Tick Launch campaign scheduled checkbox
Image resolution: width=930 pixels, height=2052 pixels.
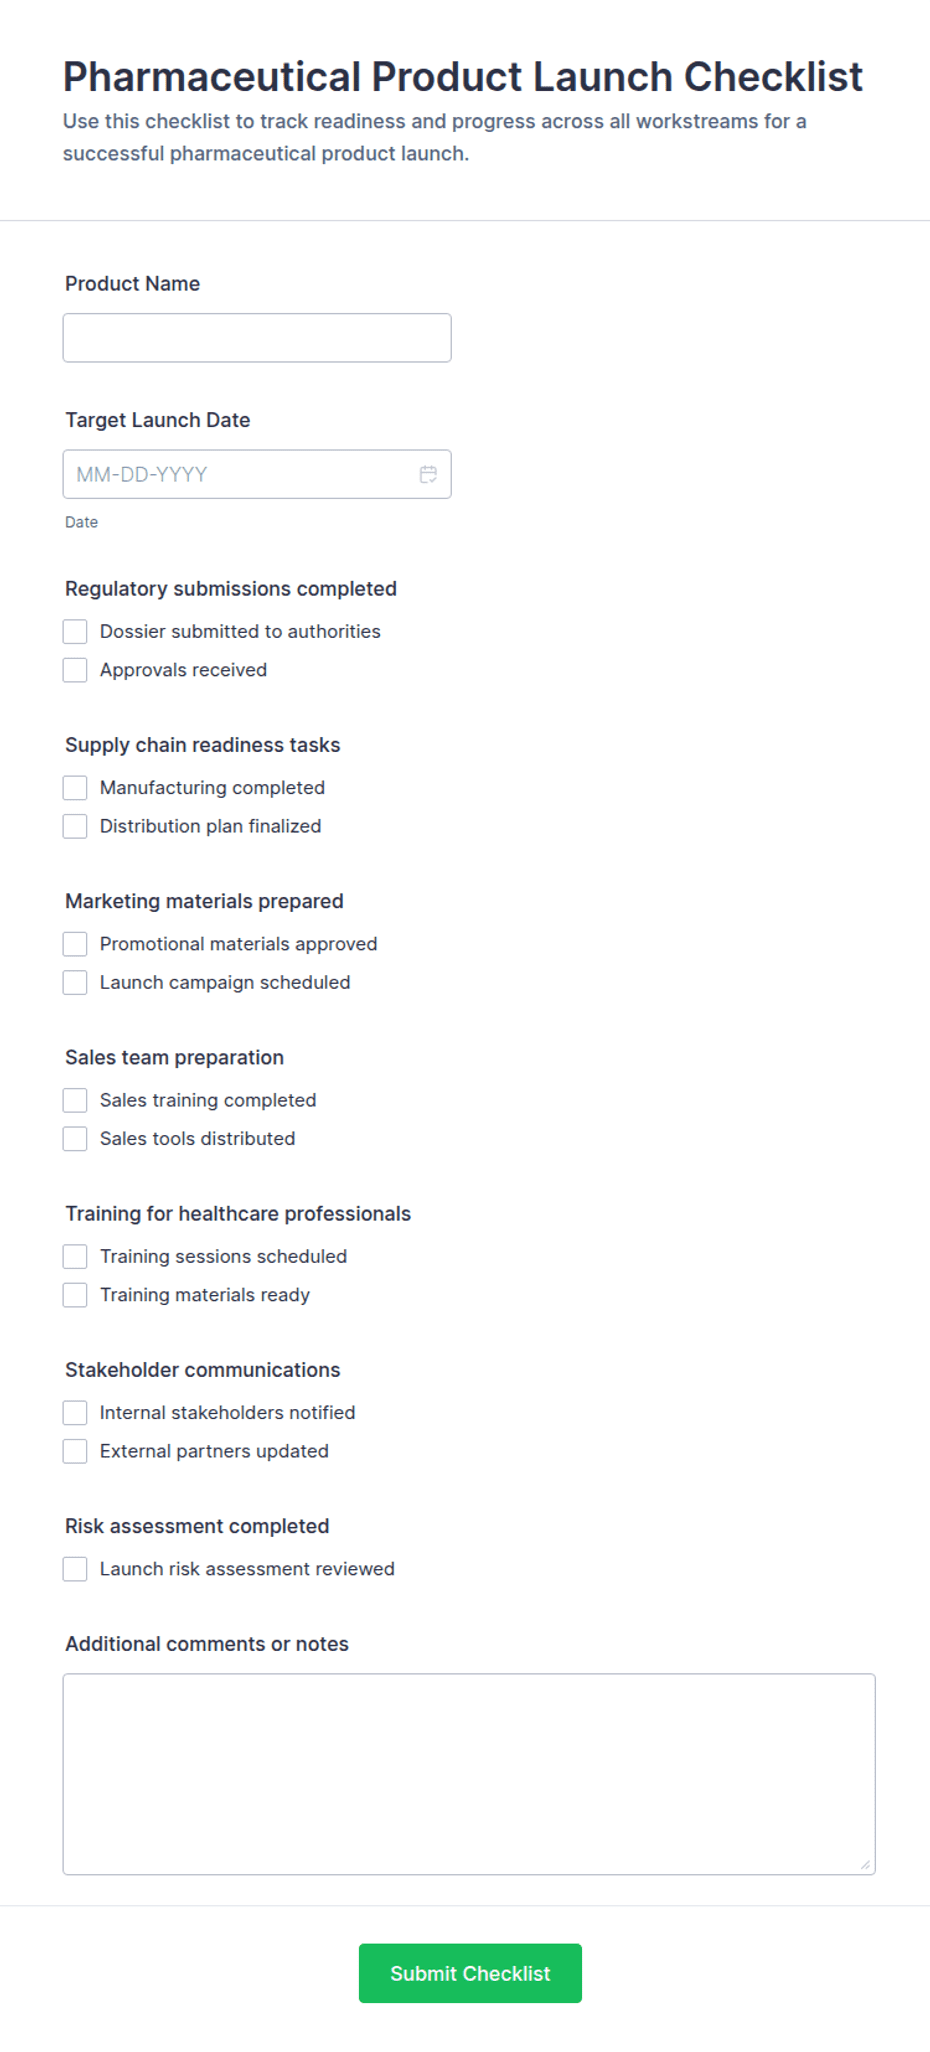[x=75, y=982]
